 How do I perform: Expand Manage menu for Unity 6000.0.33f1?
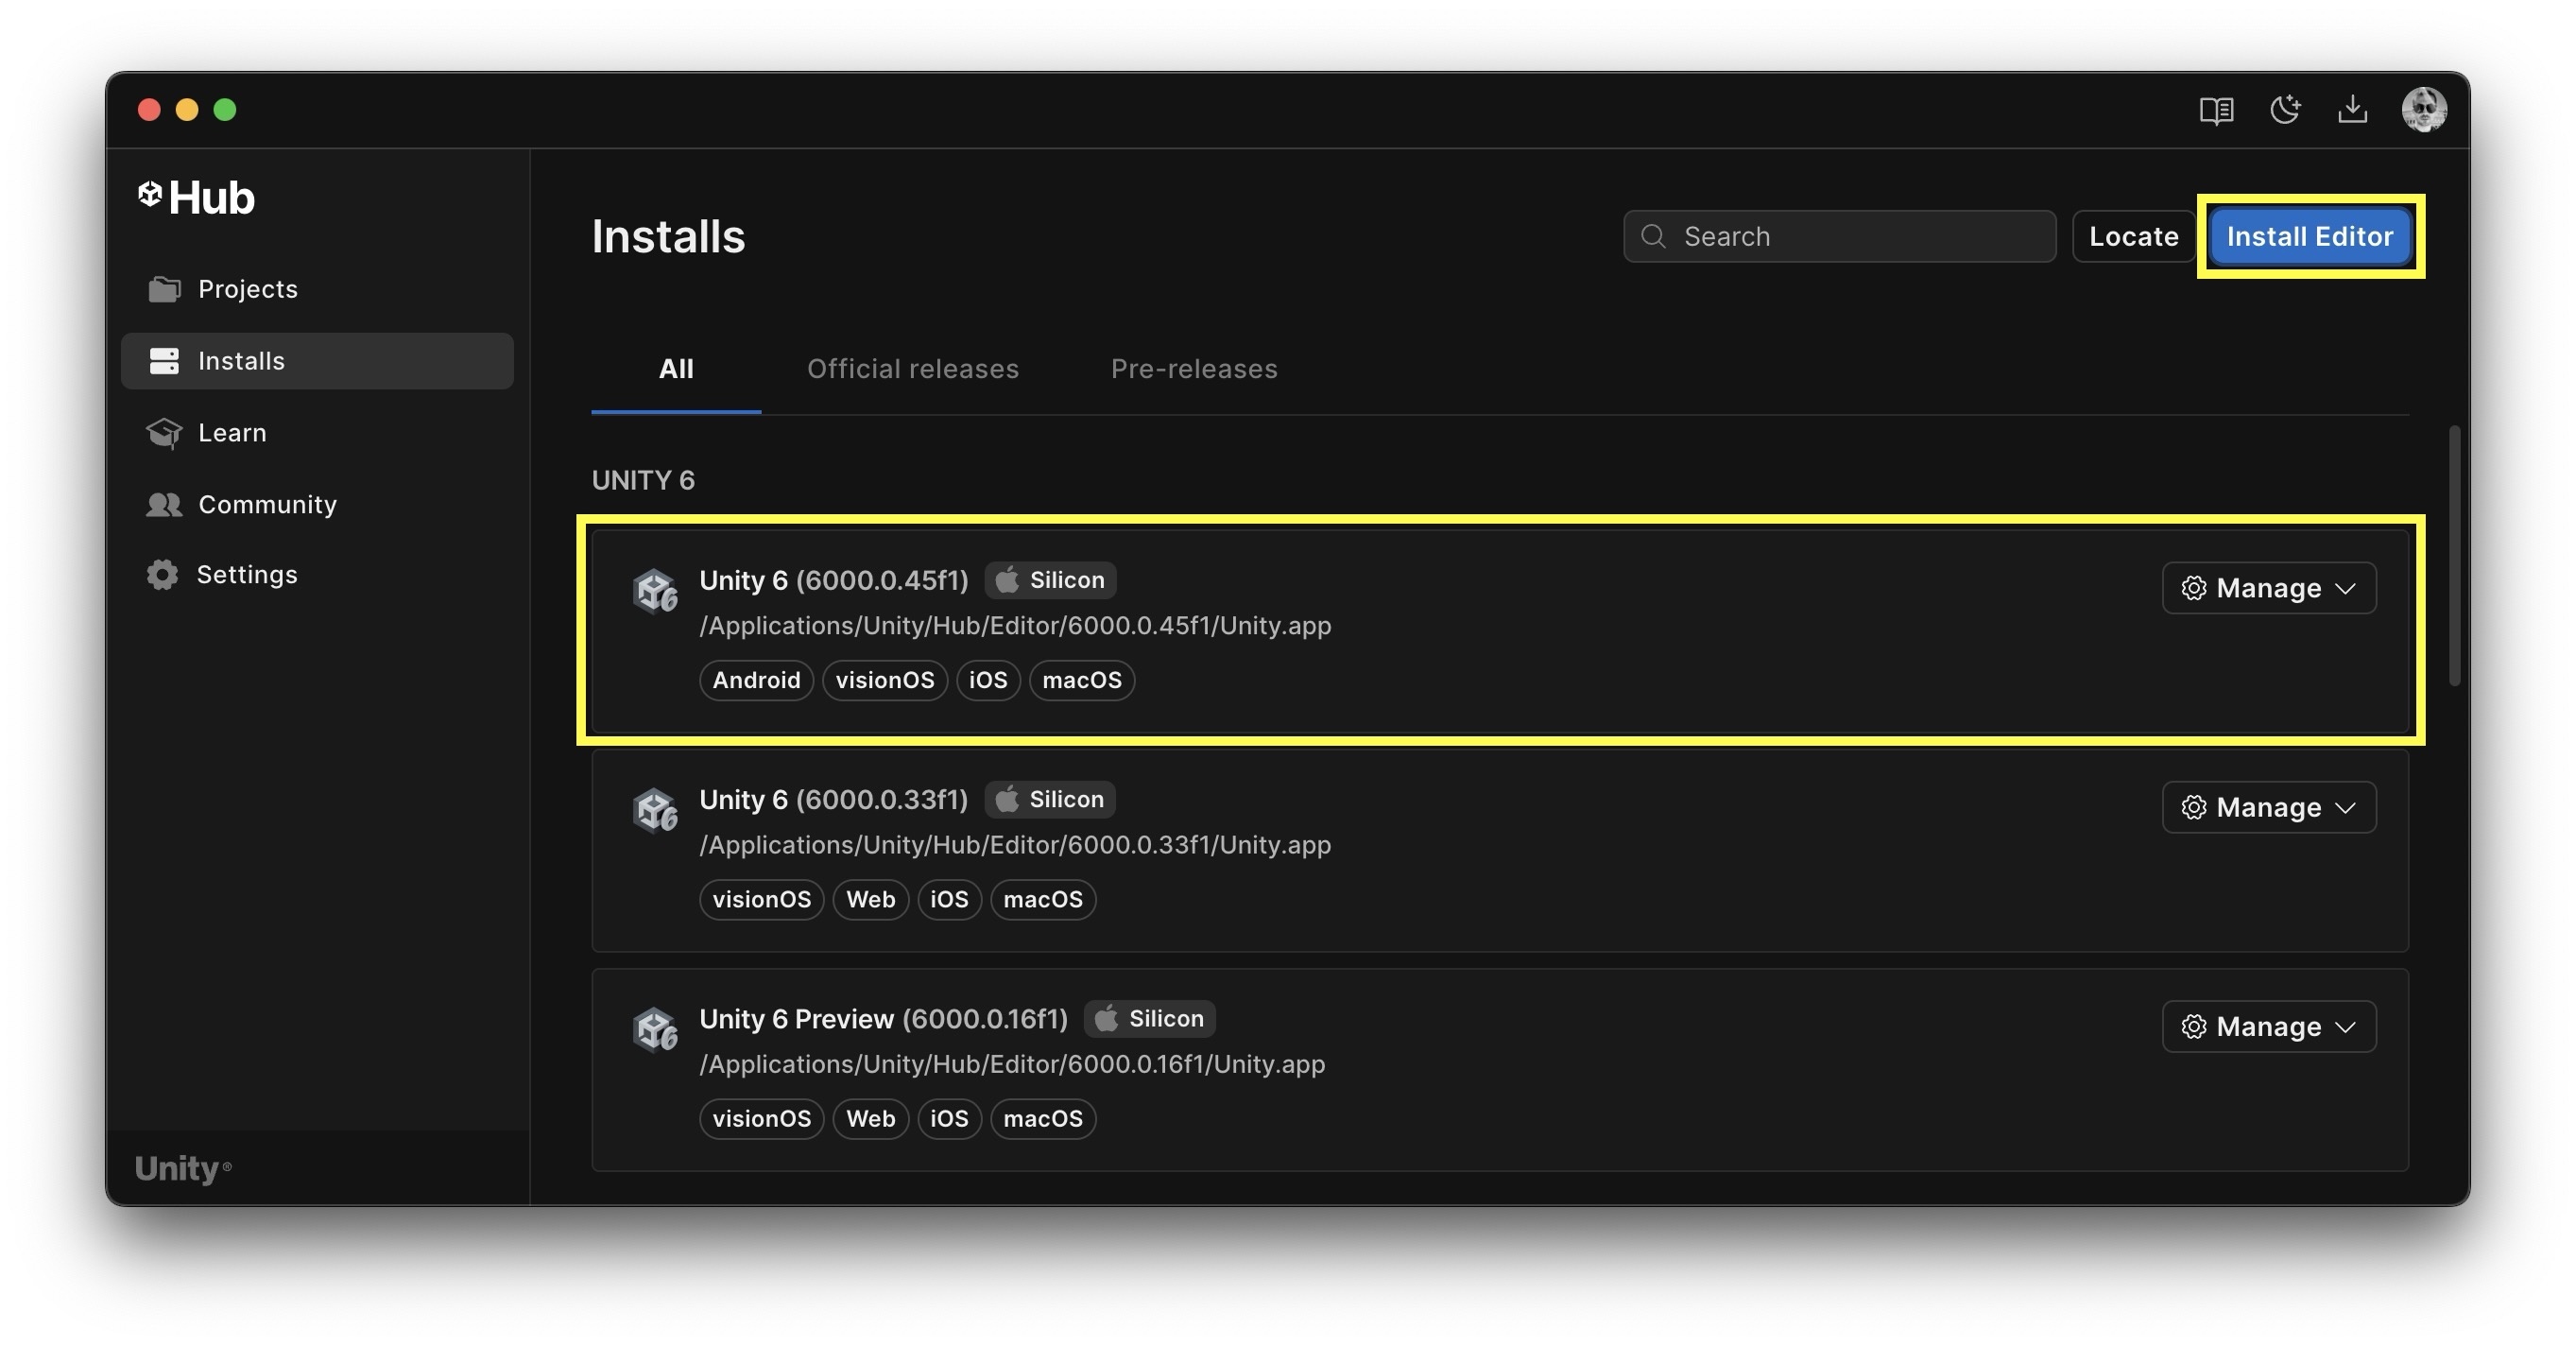click(x=2268, y=807)
